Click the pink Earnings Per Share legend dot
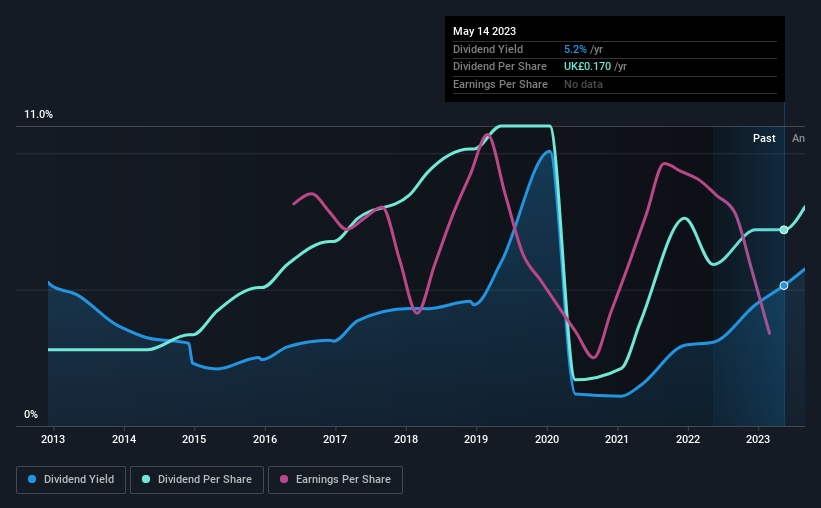This screenshot has height=508, width=821. click(284, 479)
